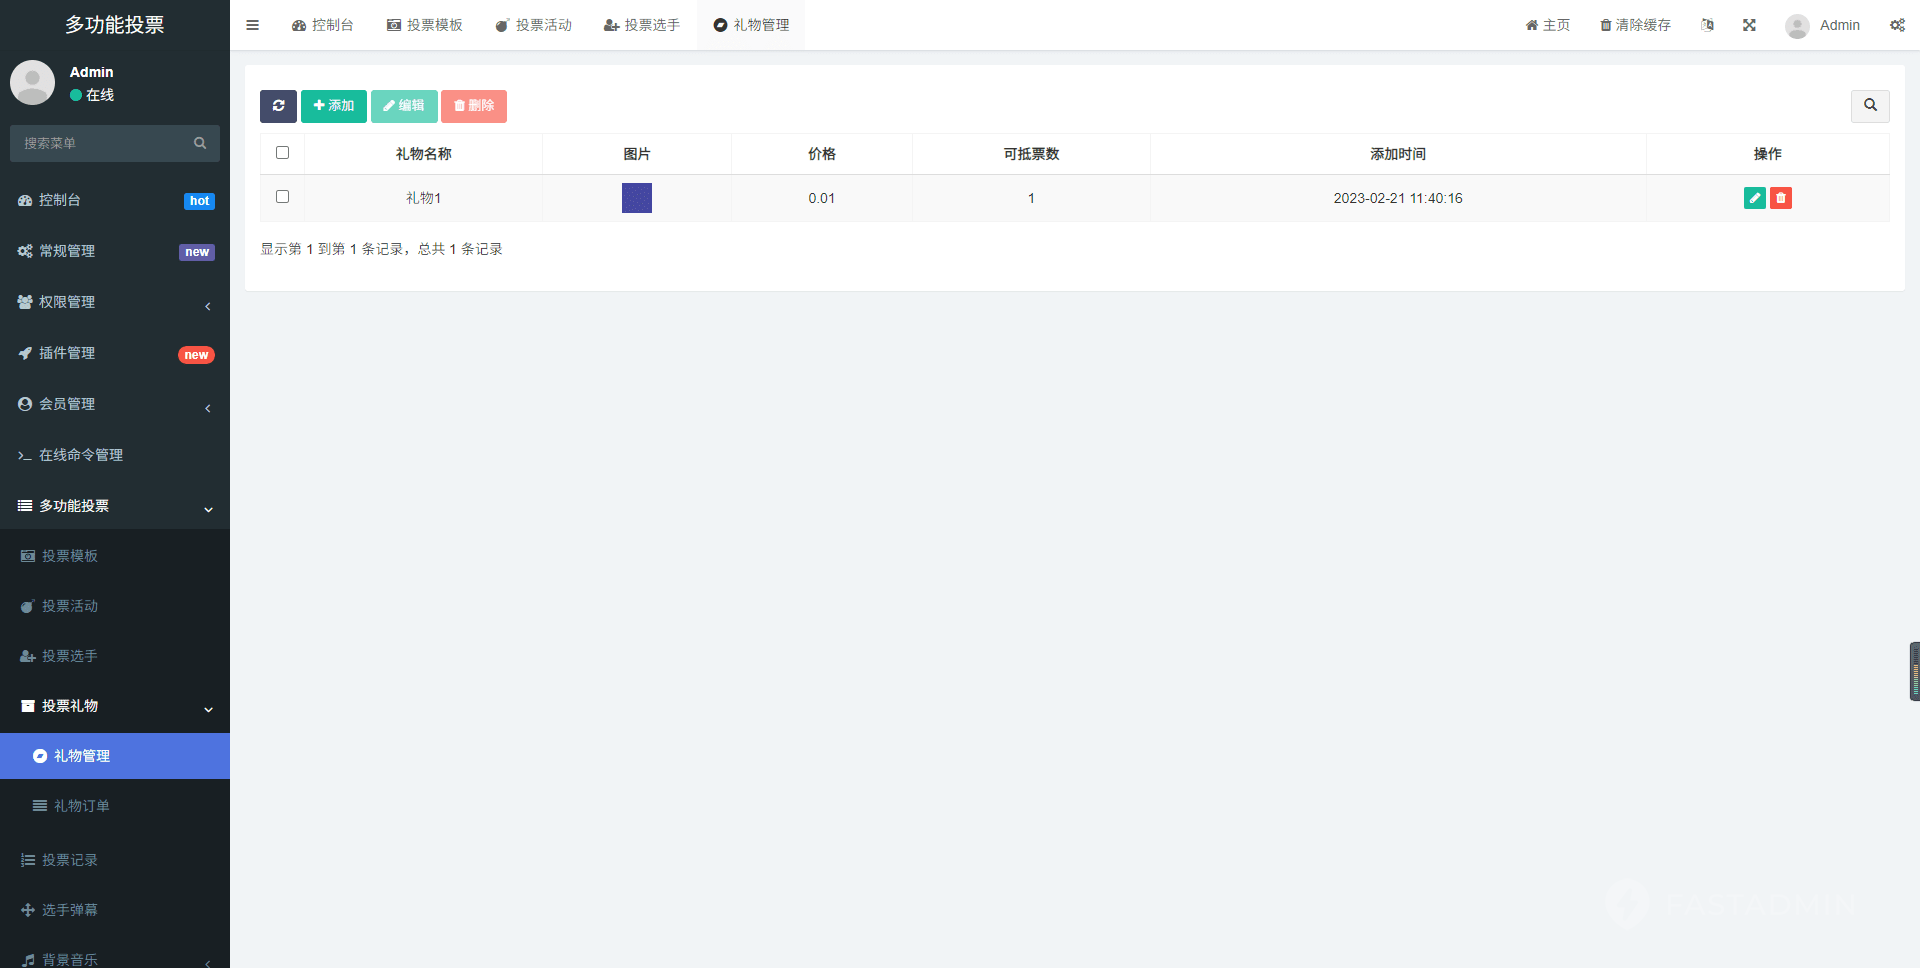This screenshot has width=1920, height=968.
Task: Check the select-all checkbox in table header
Action: point(282,153)
